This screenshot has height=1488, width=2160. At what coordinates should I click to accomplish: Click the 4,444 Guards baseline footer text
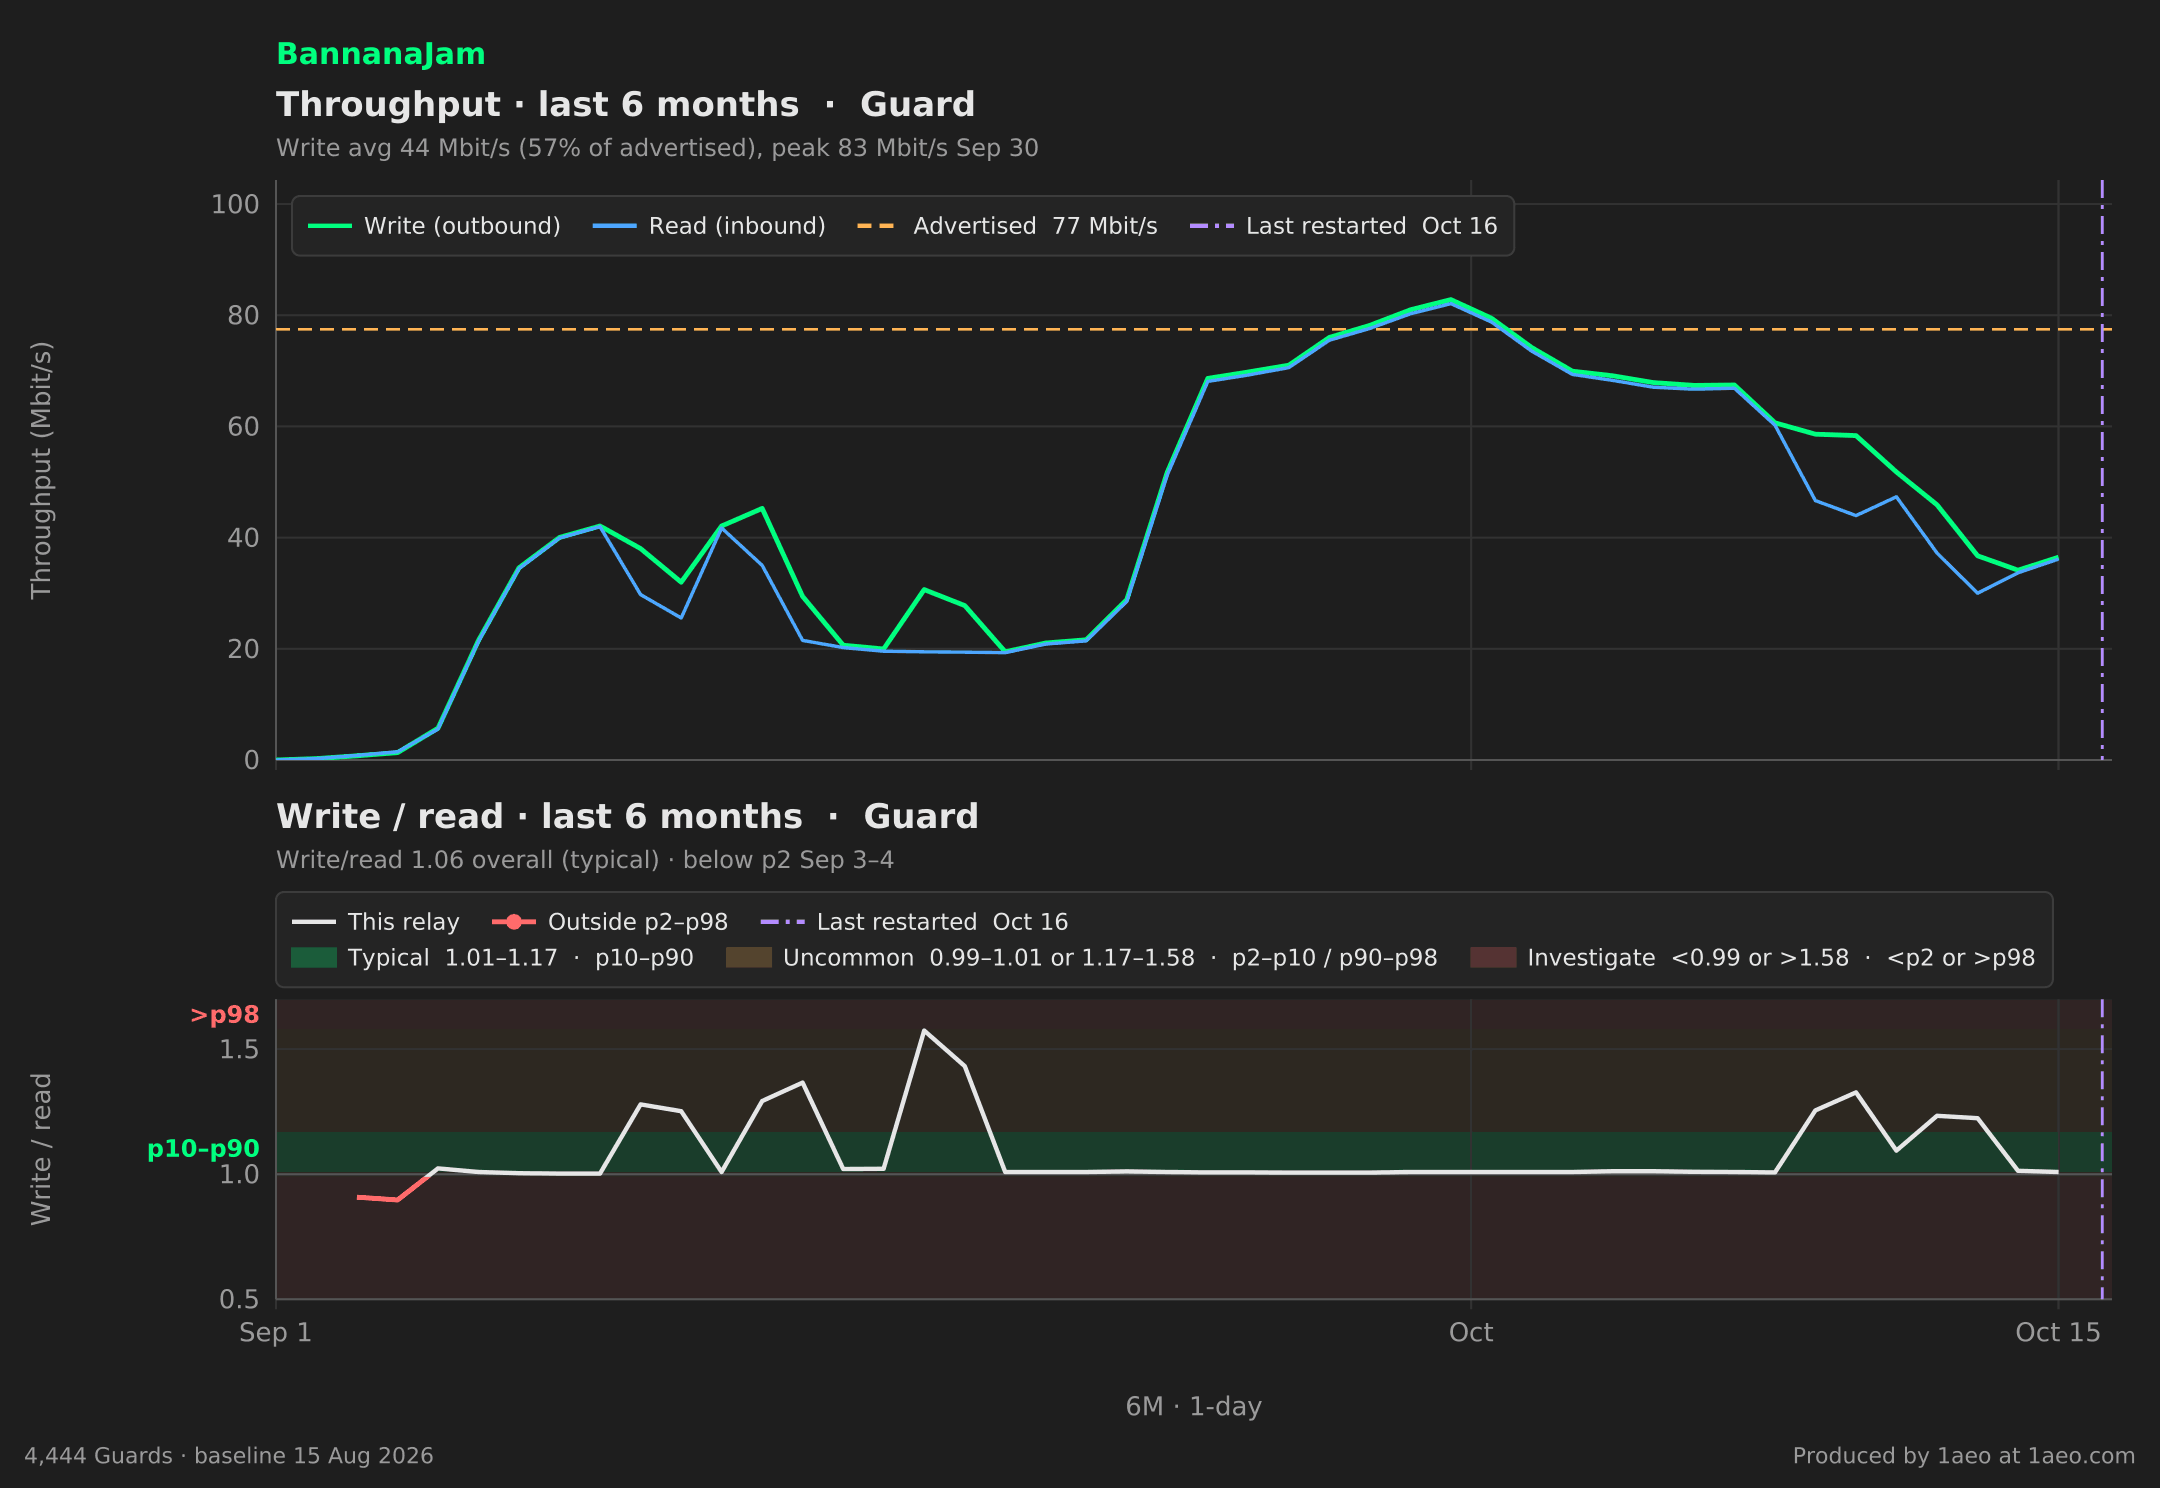pos(229,1456)
